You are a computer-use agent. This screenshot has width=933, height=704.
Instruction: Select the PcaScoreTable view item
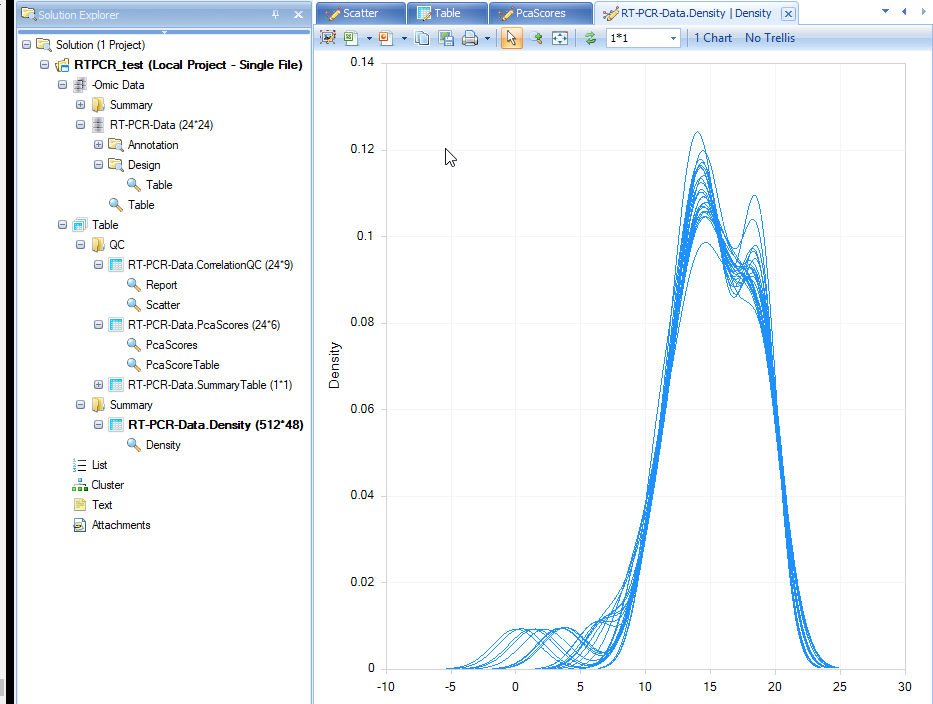(183, 365)
